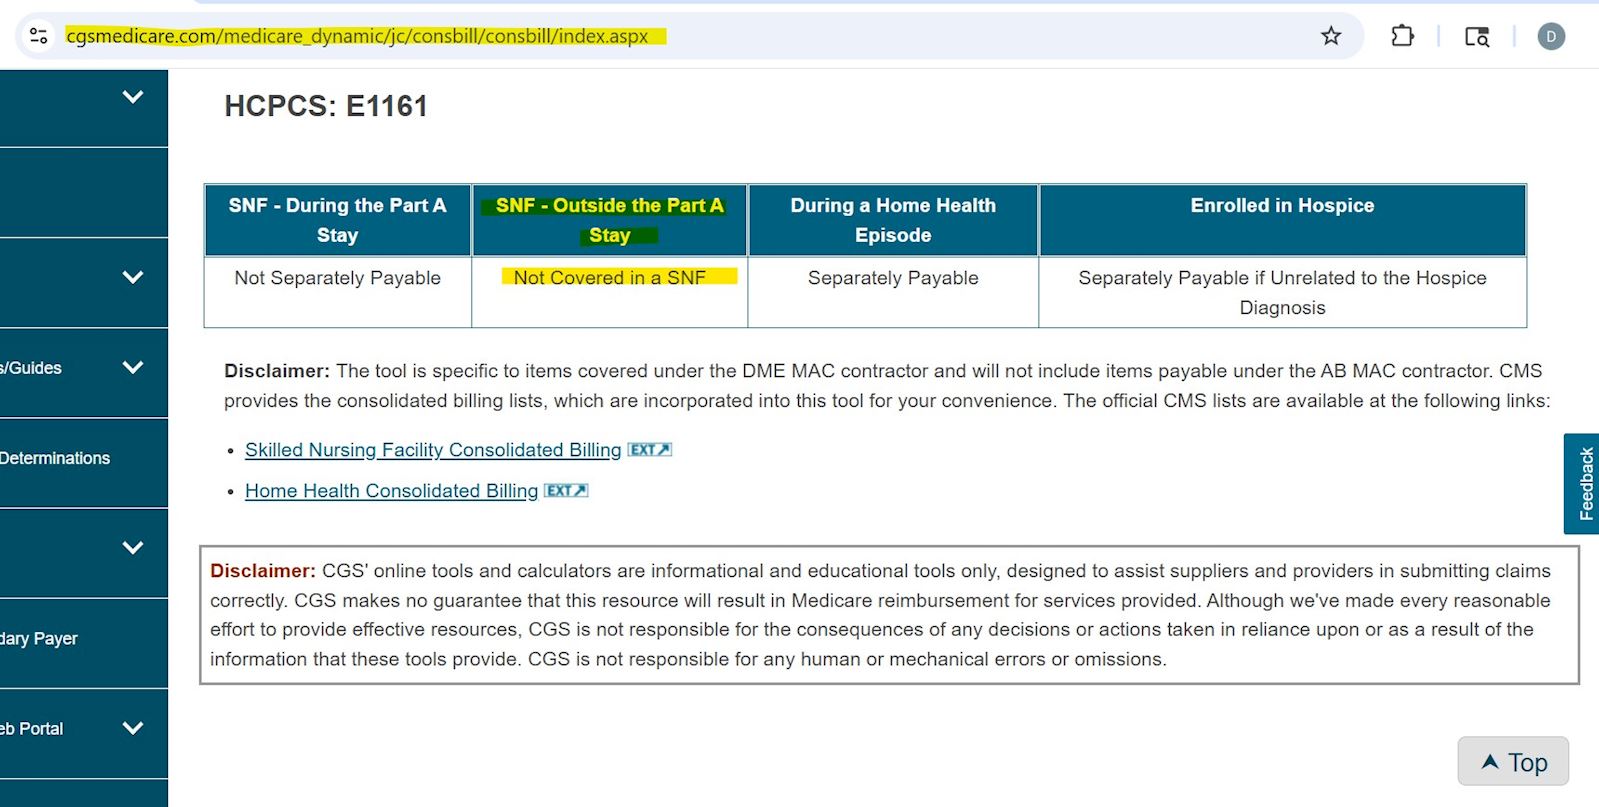Expand the Web Portal sidebar chevron
The height and width of the screenshot is (807, 1599).
coord(132,728)
